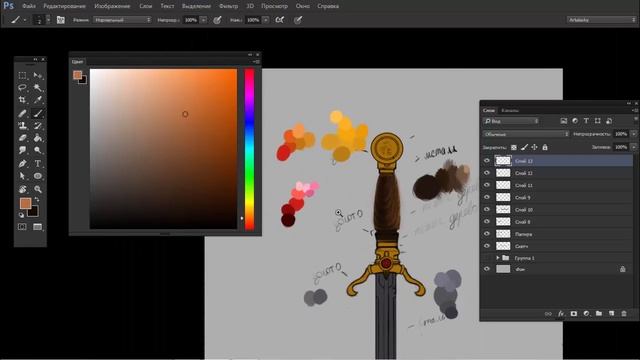The image size is (640, 360).
Task: Open the layer blending mode dropdown
Action: [526, 134]
